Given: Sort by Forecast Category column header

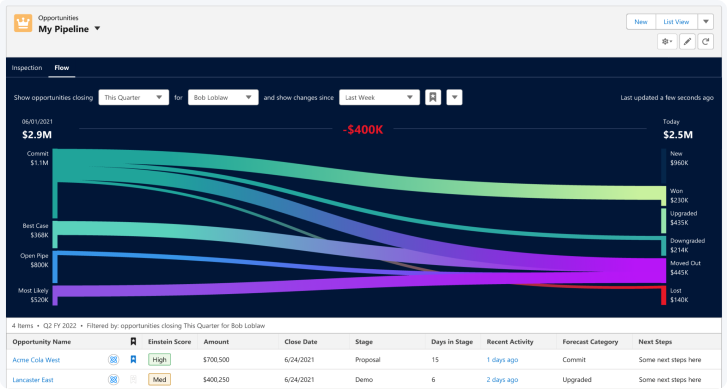Looking at the screenshot, I should coord(590,342).
